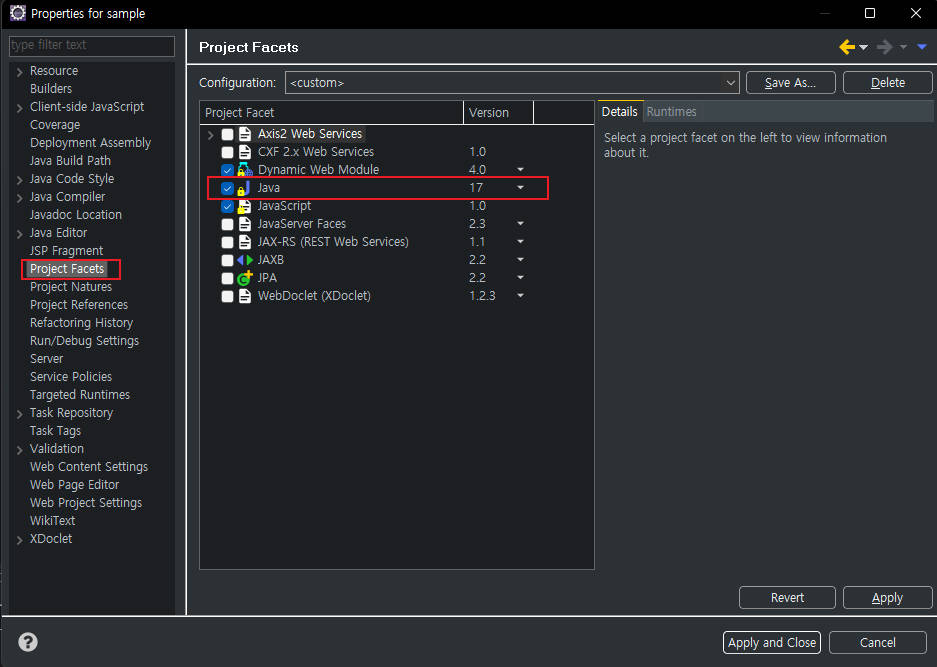This screenshot has width=937, height=667.
Task: Click Apply and Close
Action: pos(771,642)
